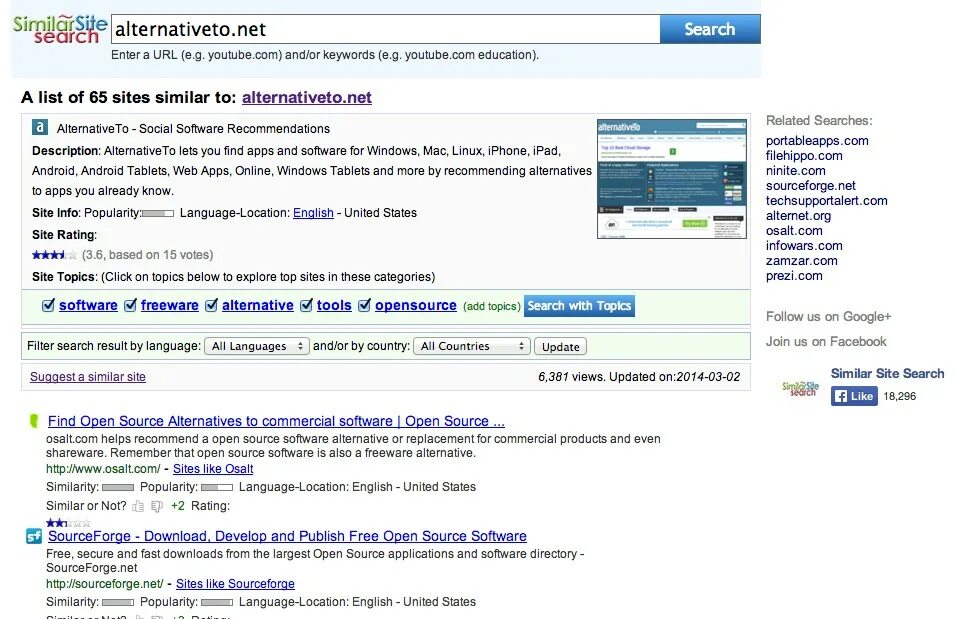This screenshot has height=619, width=980.
Task: Click the Similar Site Search Facebook link
Action: pos(887,373)
